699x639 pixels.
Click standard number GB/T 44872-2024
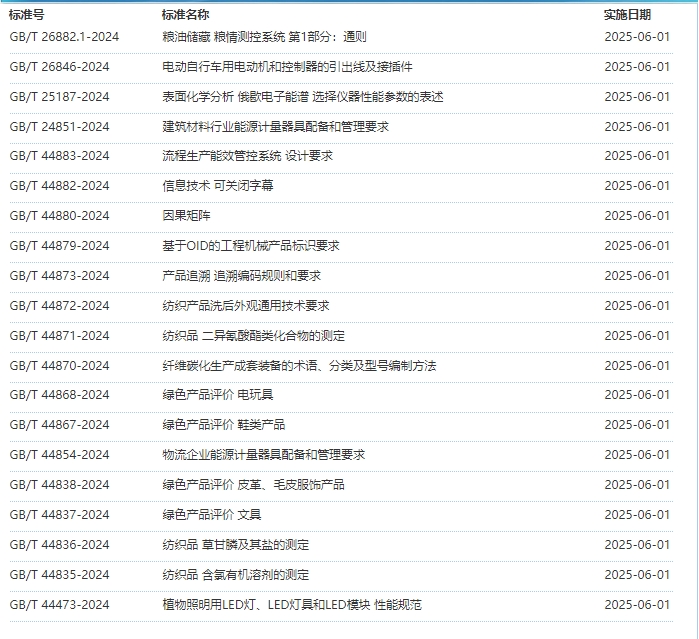point(59,306)
